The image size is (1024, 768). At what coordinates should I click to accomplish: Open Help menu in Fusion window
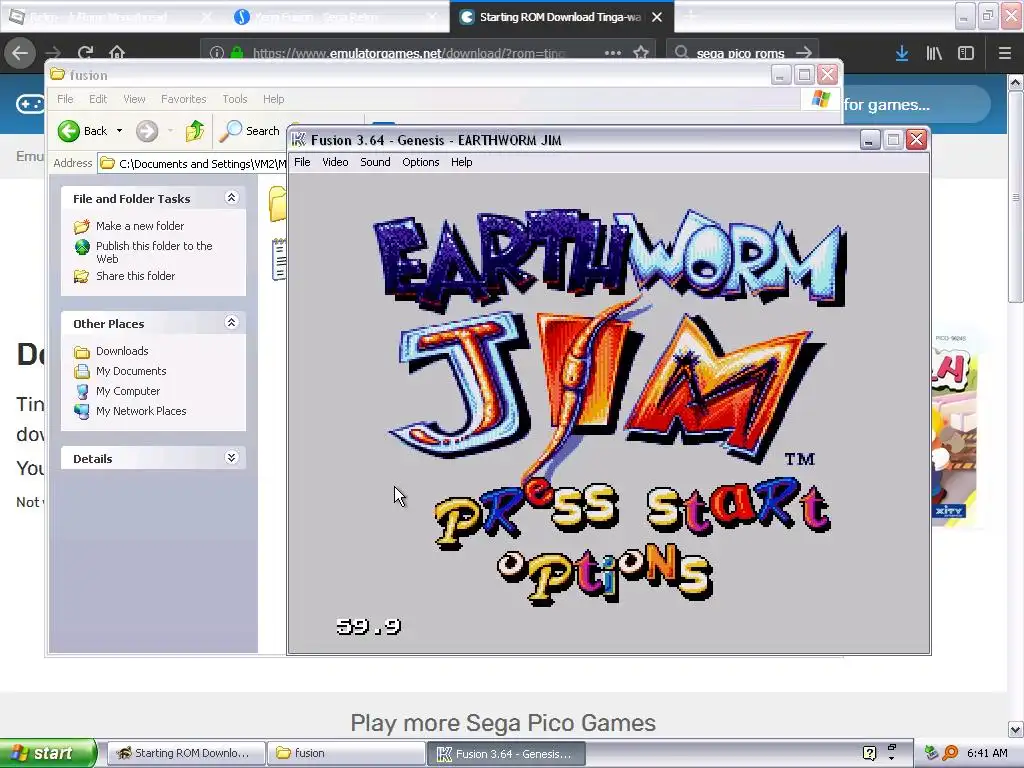pos(461,162)
